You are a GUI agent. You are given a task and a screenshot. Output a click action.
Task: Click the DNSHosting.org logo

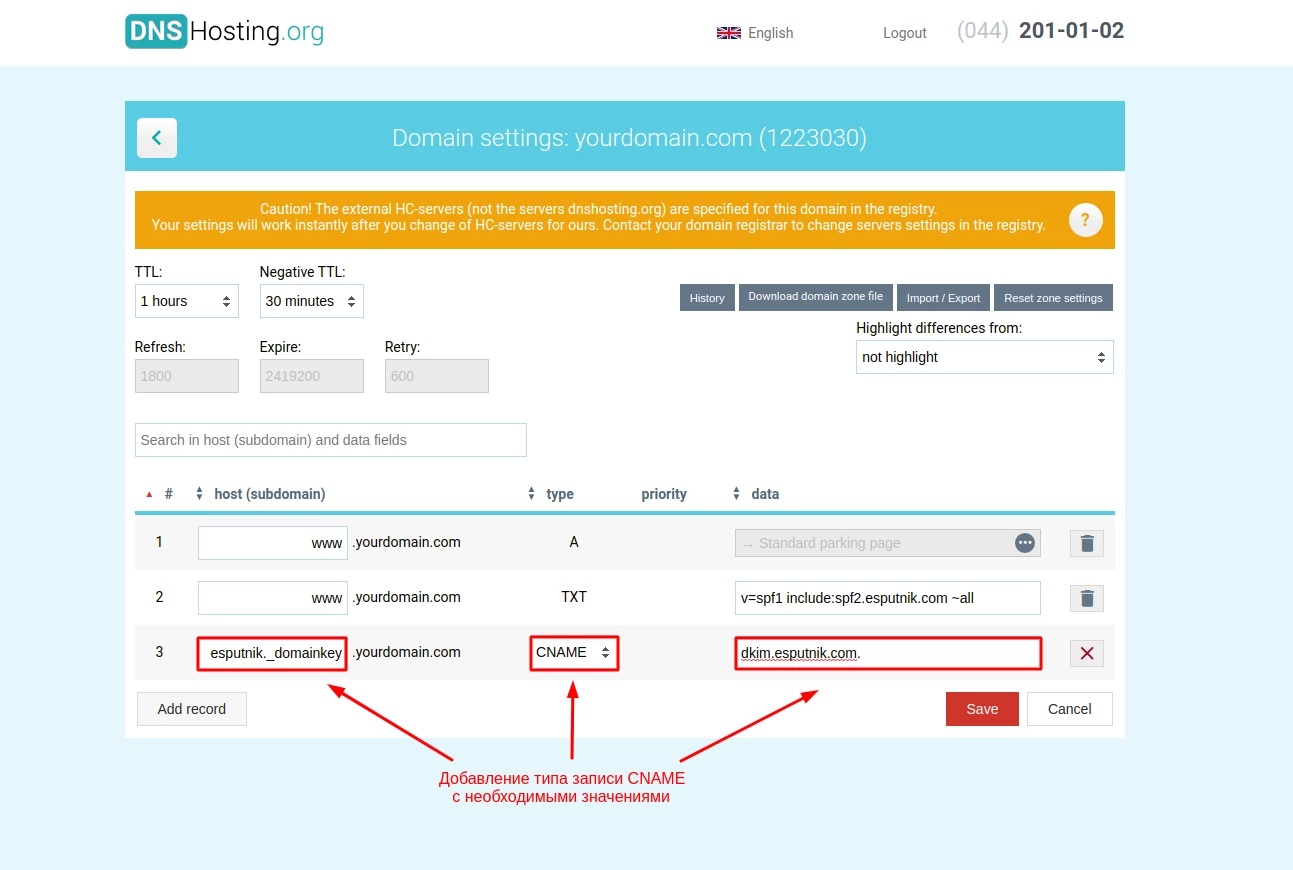pos(224,31)
